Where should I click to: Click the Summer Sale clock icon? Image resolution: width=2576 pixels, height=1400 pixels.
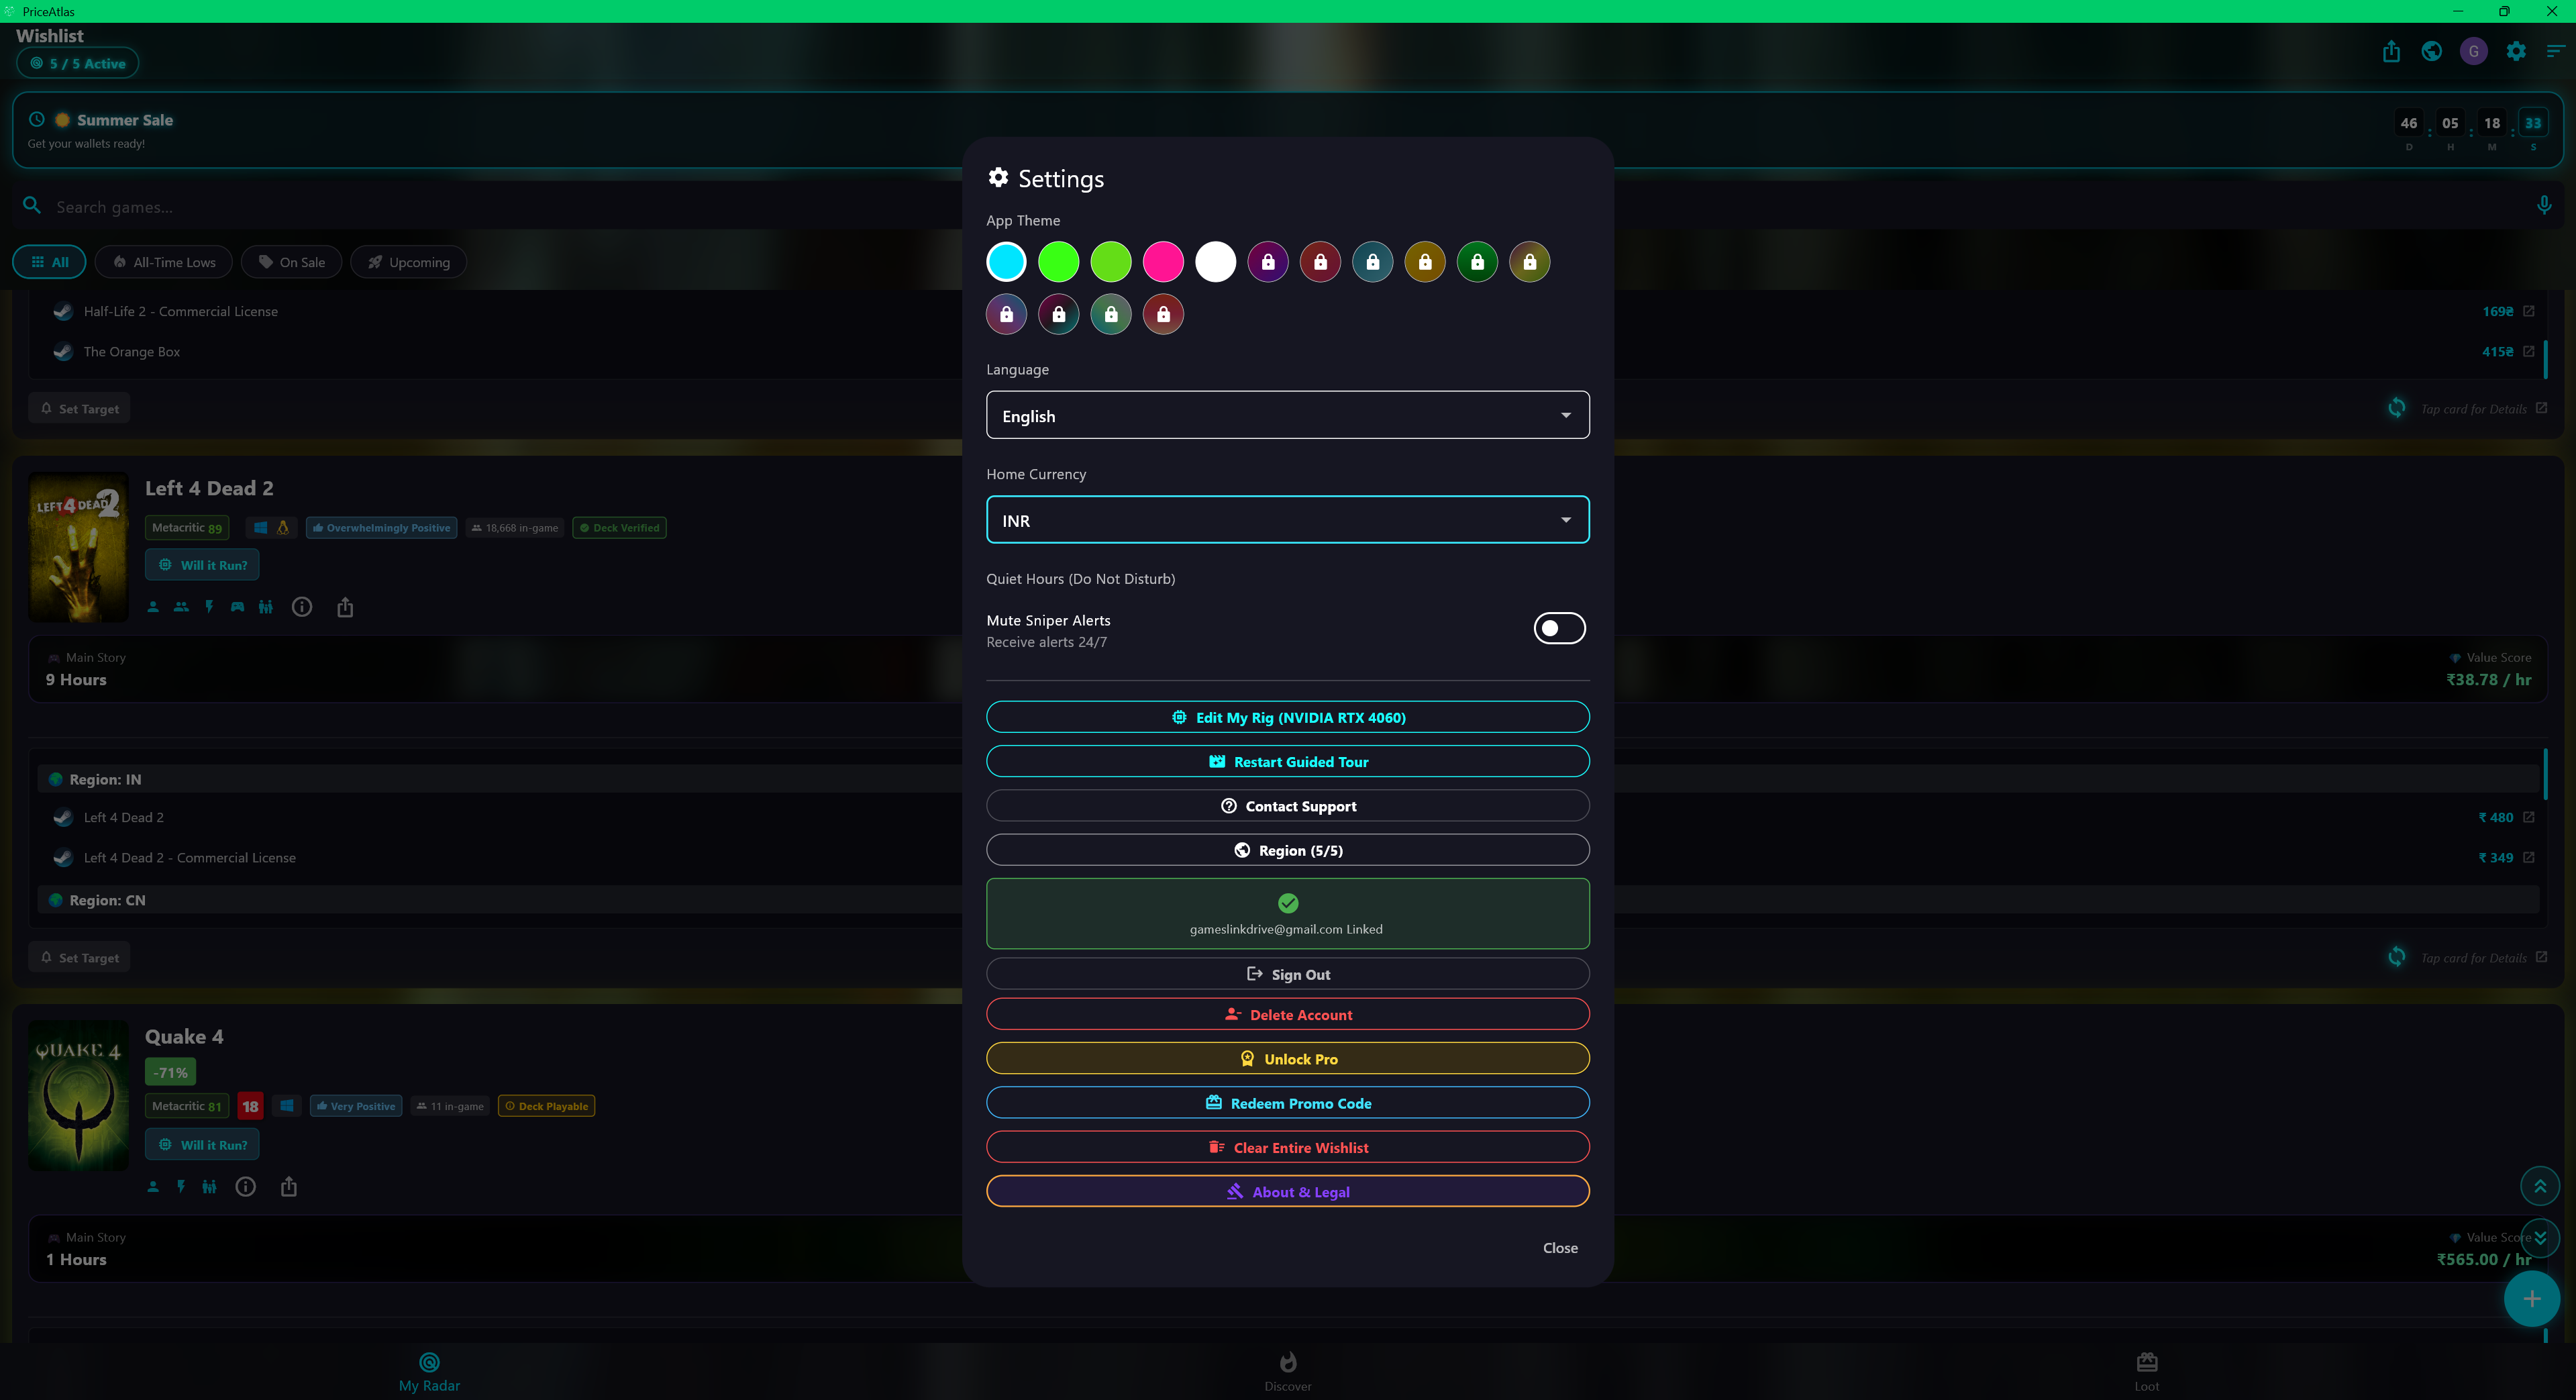pyautogui.click(x=36, y=119)
